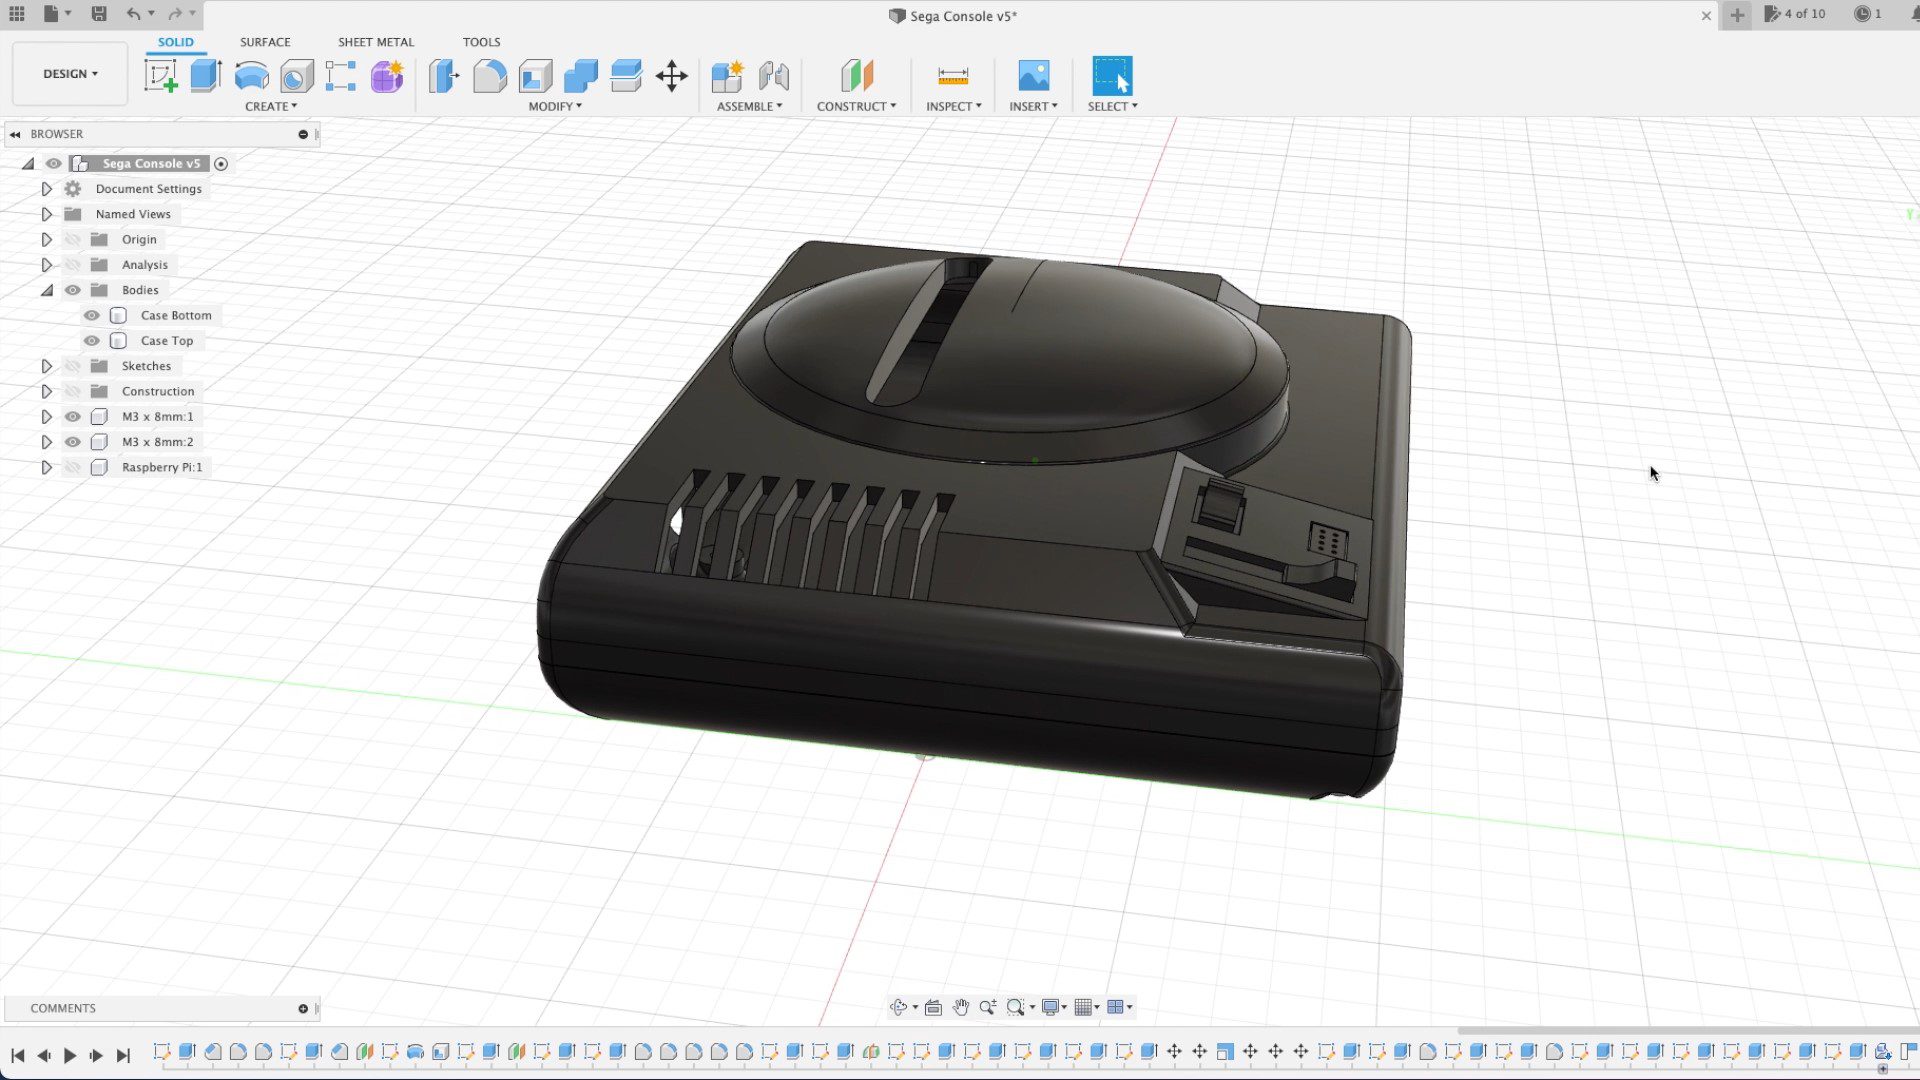Activate the Pan tool in navigation bar
This screenshot has width=1920, height=1080.
(961, 1007)
